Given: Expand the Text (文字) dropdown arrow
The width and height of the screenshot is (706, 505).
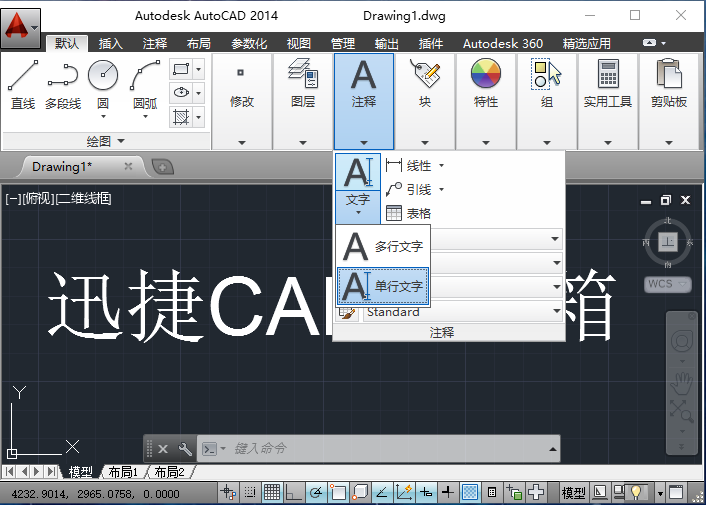Looking at the screenshot, I should [358, 212].
